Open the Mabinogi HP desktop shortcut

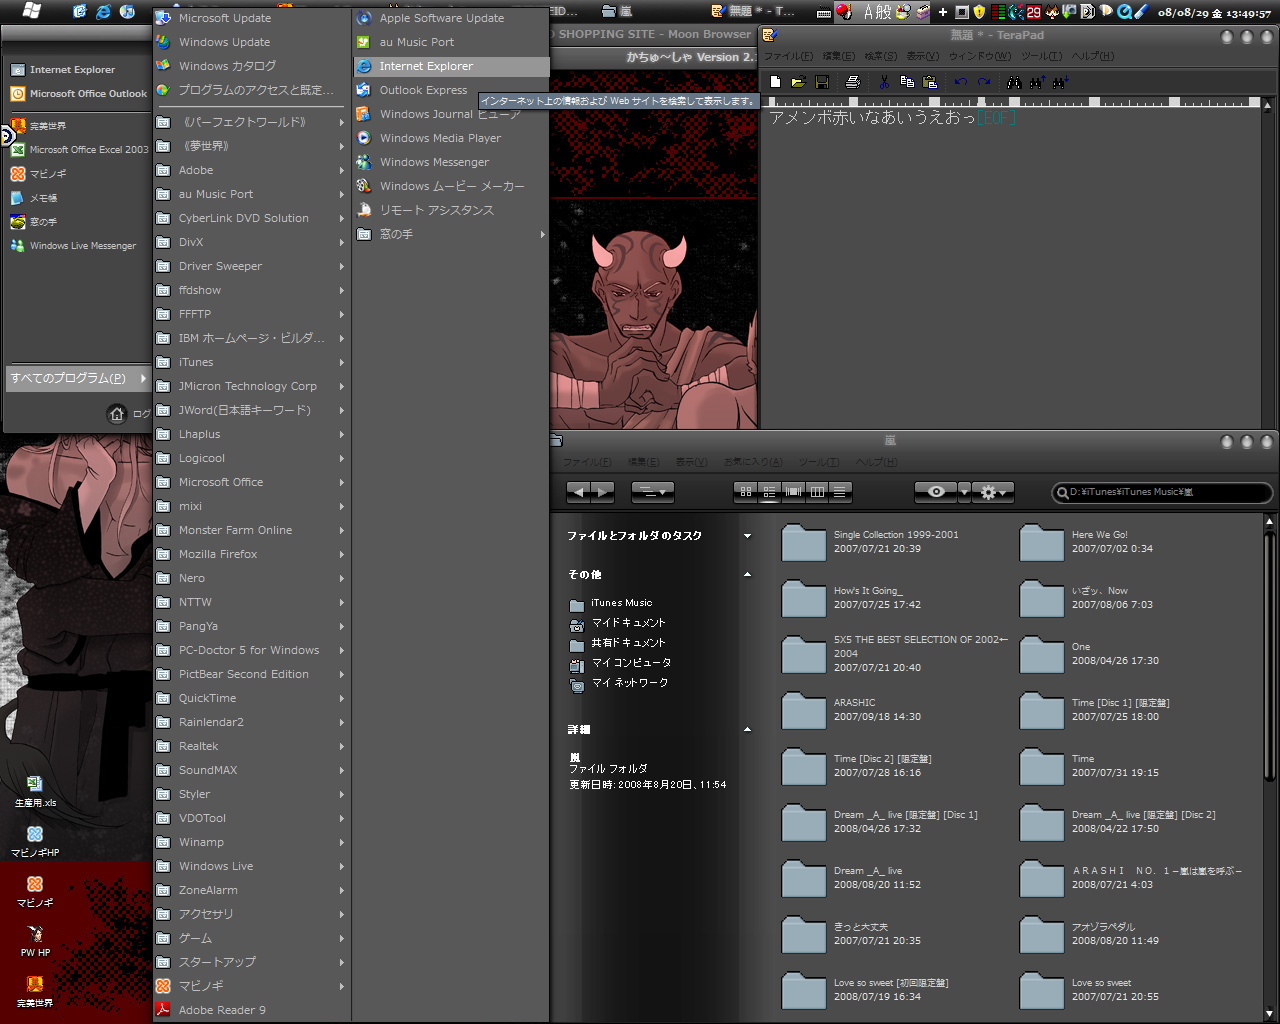click(35, 841)
